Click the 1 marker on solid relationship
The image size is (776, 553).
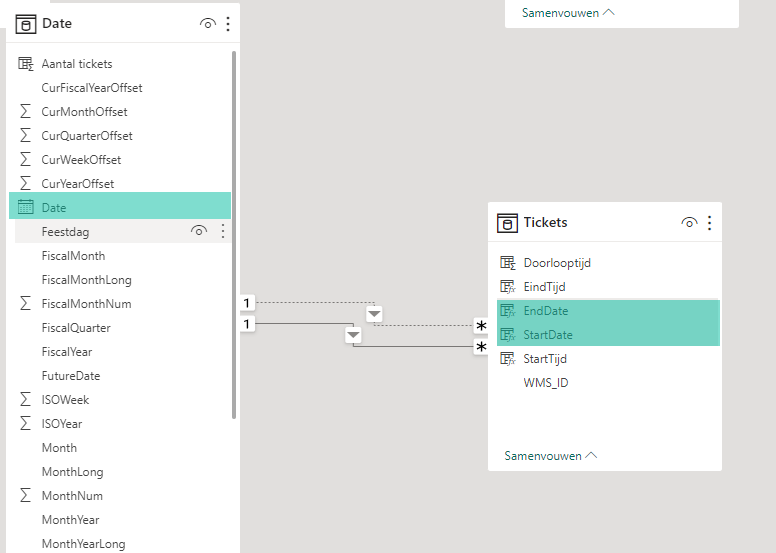pyautogui.click(x=247, y=324)
